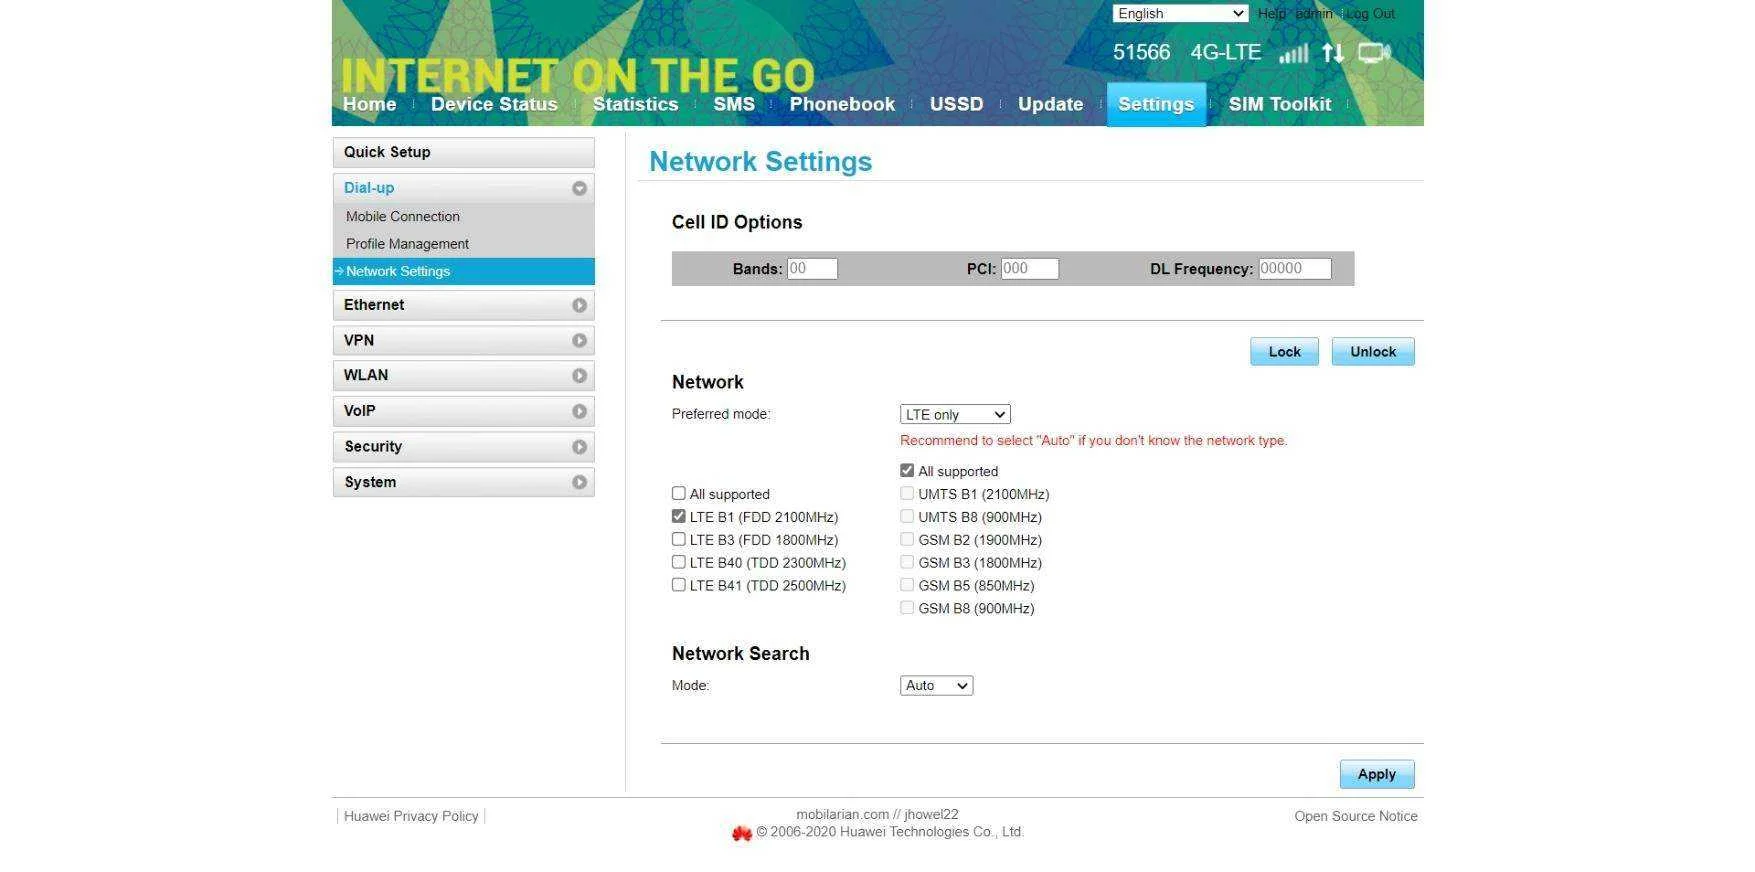Open the Open Source Notice link

(1356, 816)
